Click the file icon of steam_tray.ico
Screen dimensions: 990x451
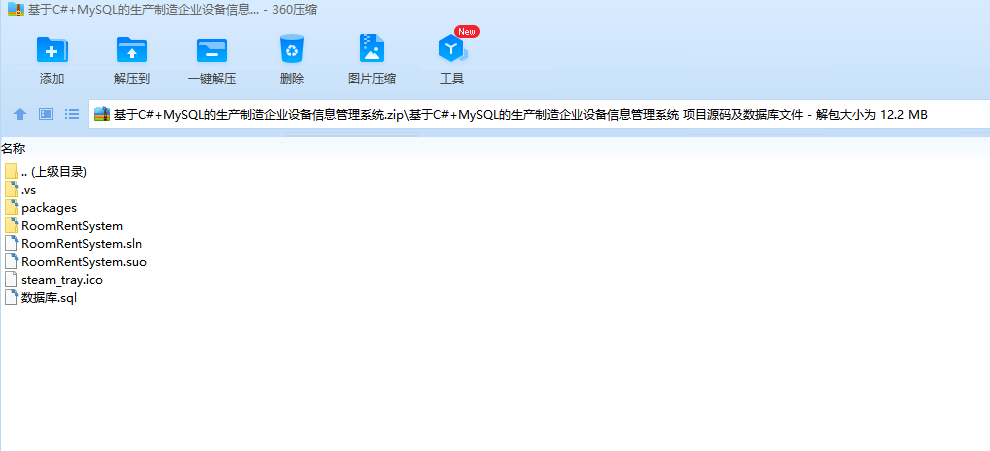11,280
